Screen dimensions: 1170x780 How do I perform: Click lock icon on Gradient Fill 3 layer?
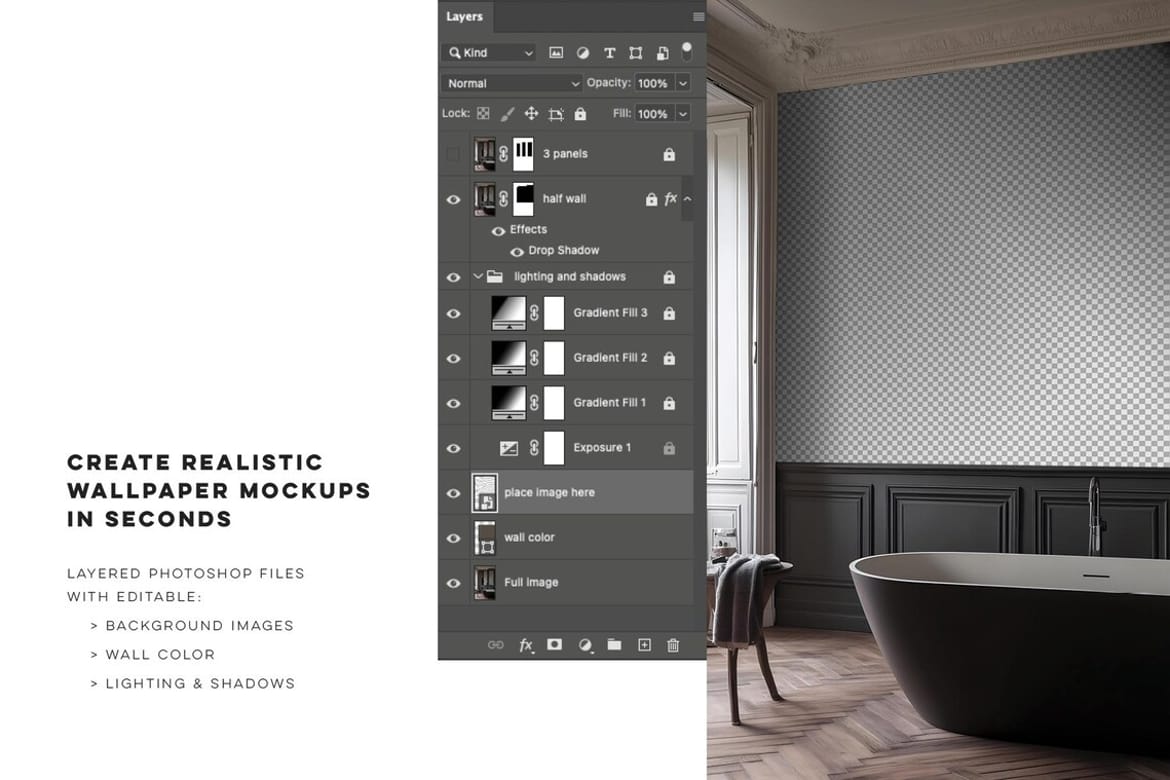[669, 313]
